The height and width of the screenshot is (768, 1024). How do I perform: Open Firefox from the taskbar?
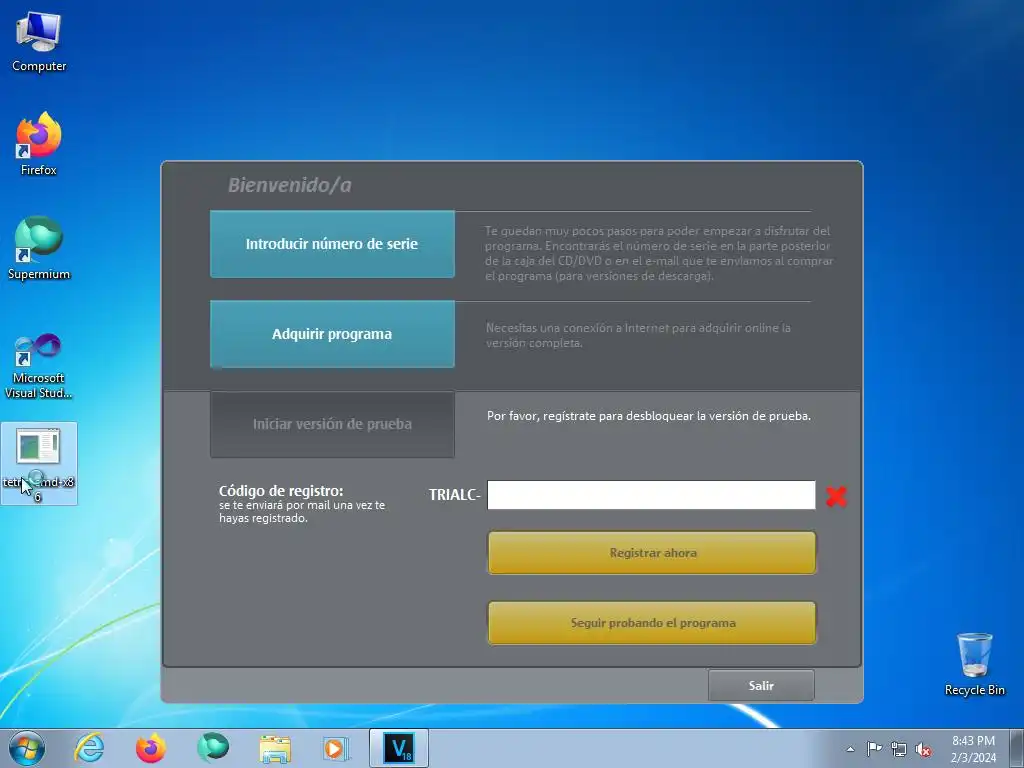click(x=151, y=748)
